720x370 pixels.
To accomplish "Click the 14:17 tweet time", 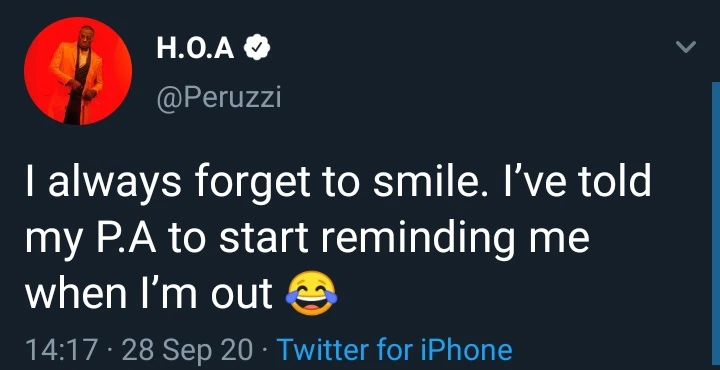I will tap(62, 350).
